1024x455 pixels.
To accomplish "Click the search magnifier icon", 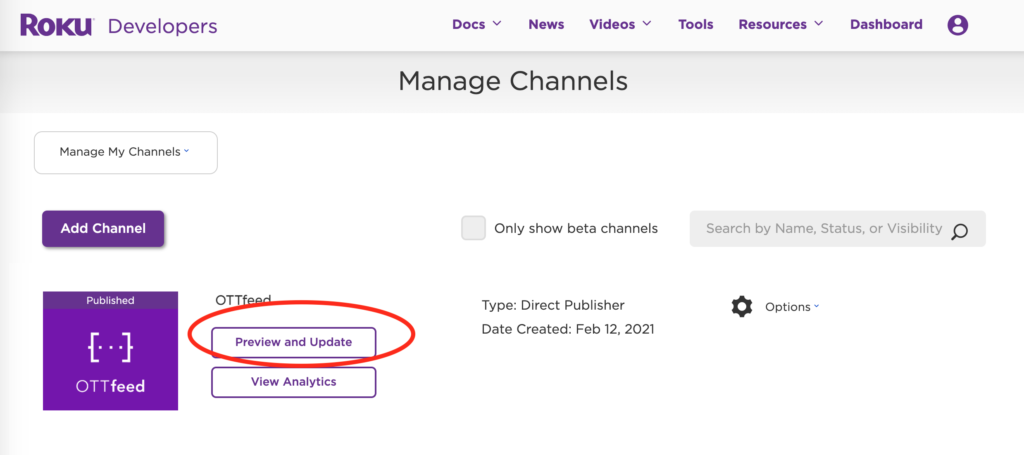I will pyautogui.click(x=959, y=231).
